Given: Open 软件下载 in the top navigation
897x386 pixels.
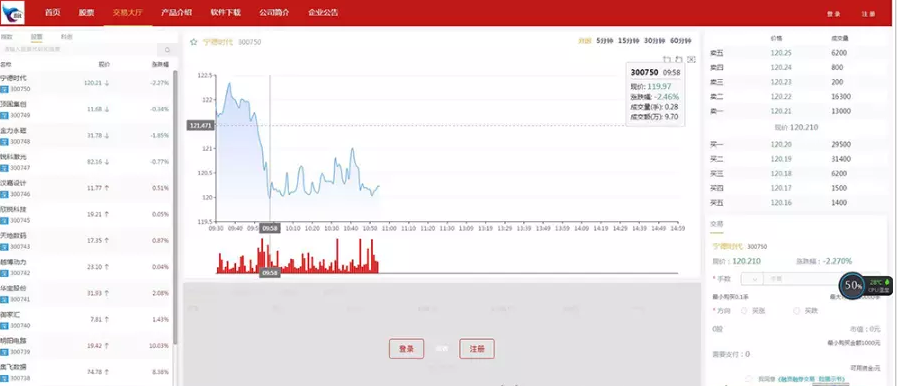Looking at the screenshot, I should pos(225,13).
